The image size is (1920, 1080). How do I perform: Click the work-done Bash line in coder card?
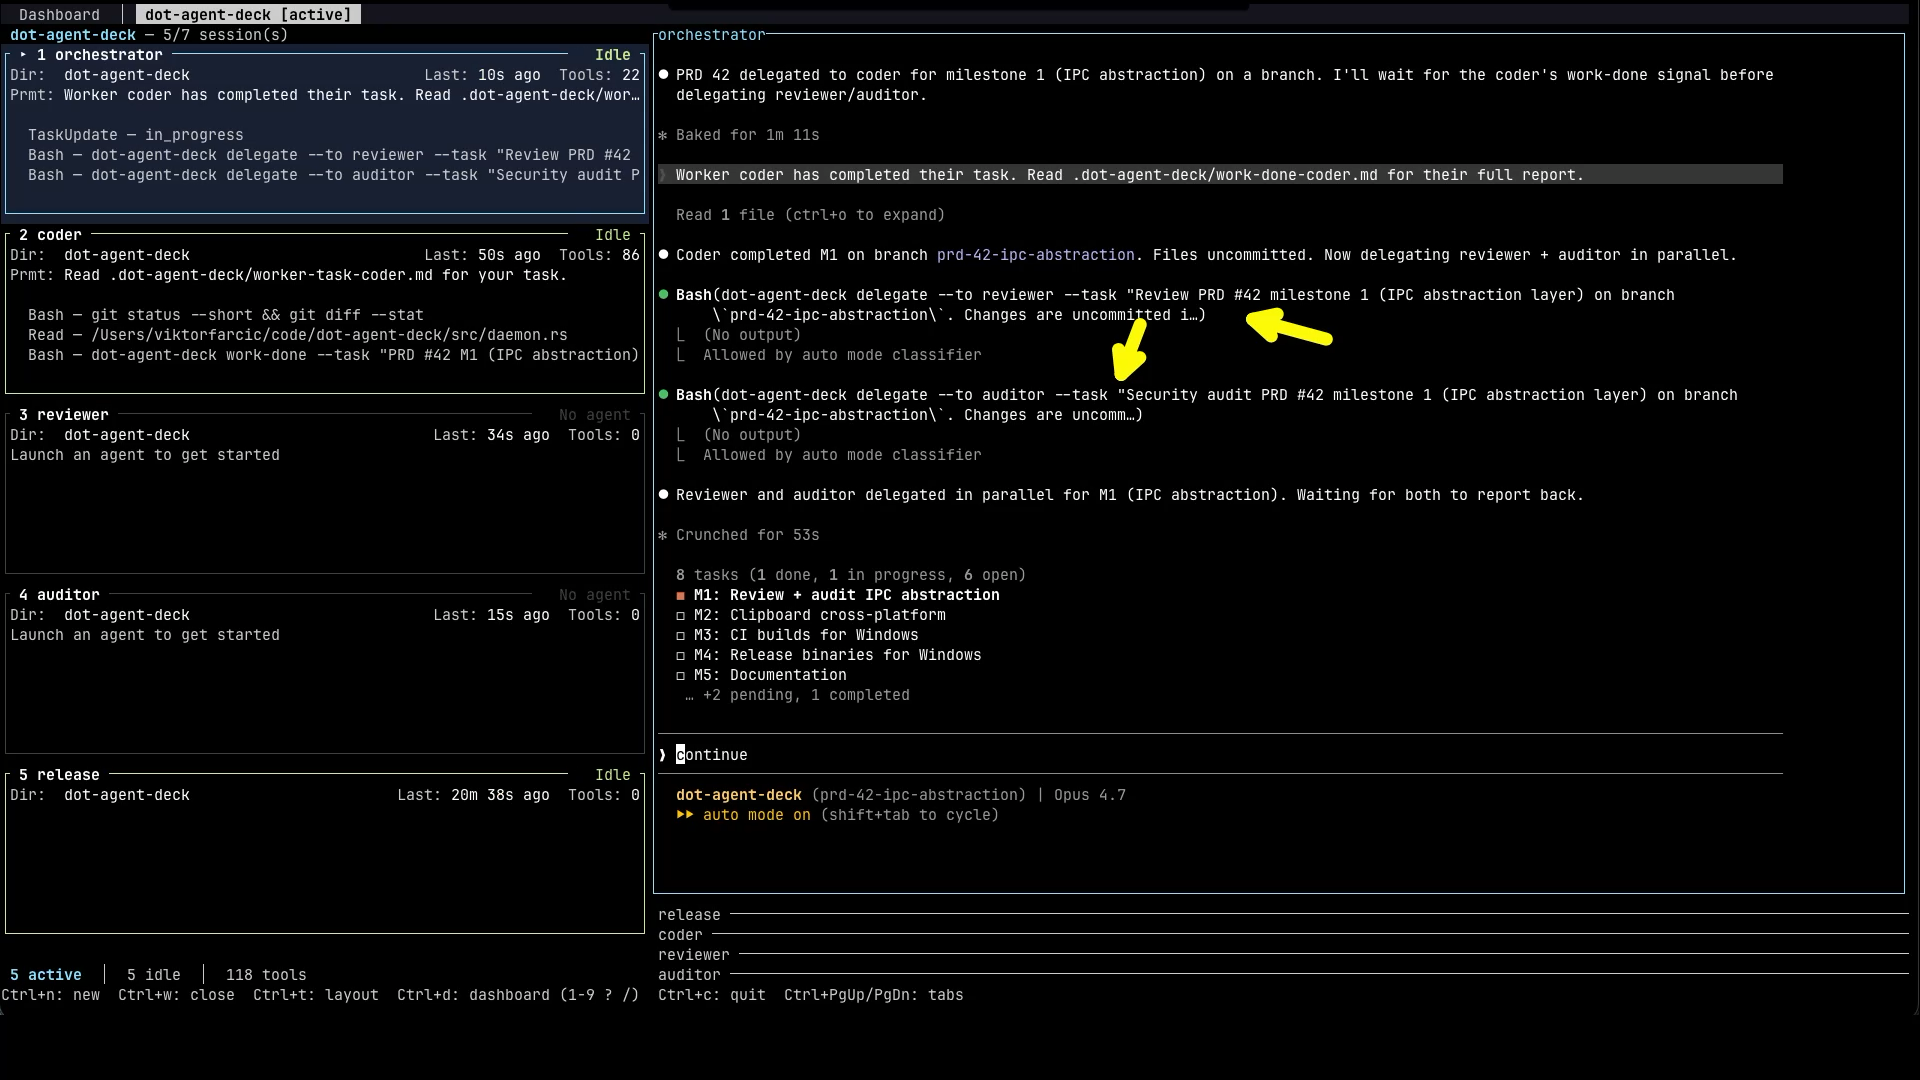pos(333,355)
